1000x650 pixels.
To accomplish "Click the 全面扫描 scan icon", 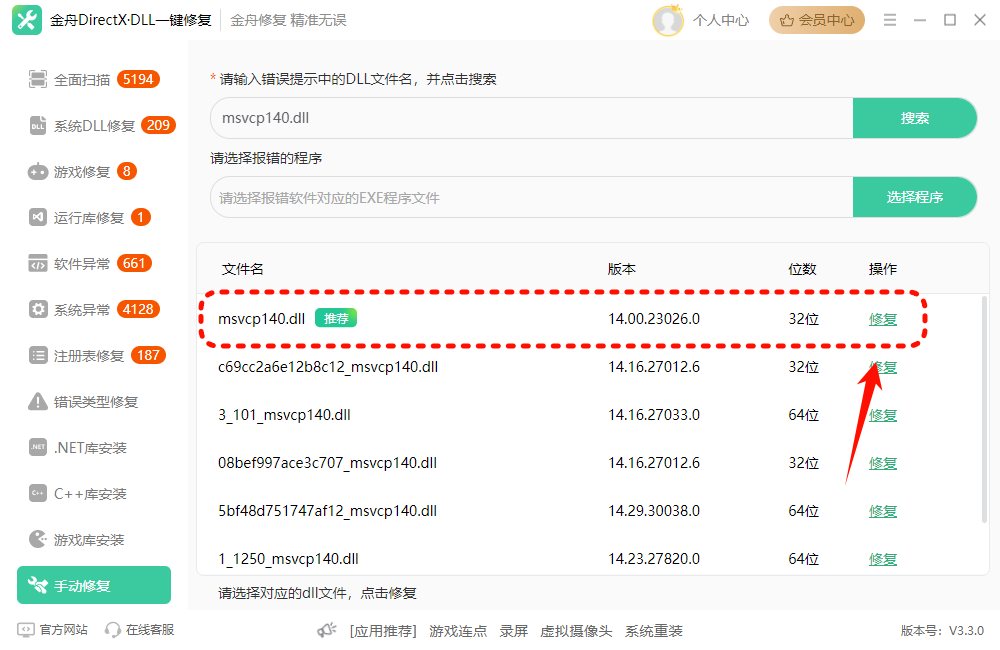I will coord(38,80).
